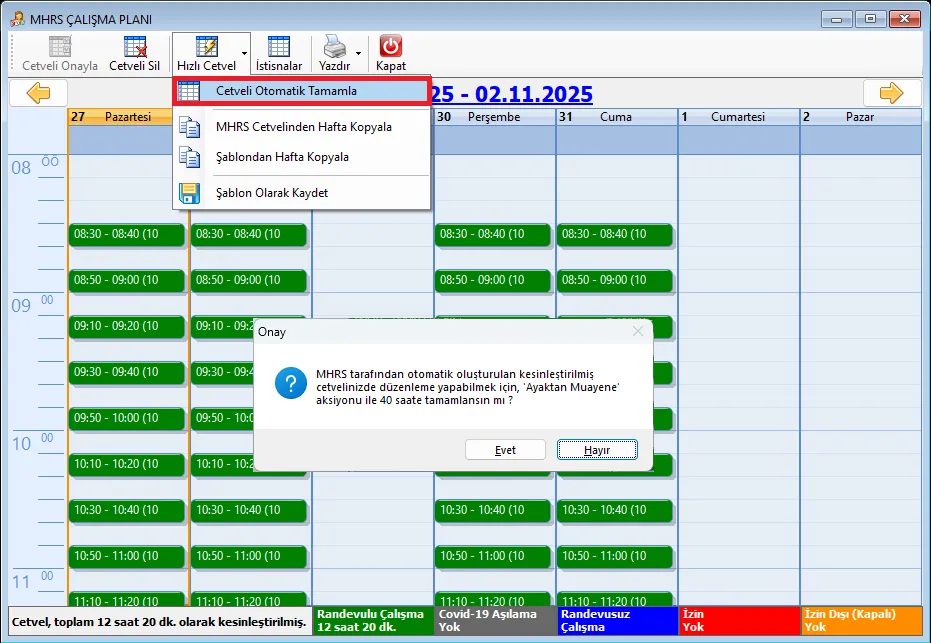The height and width of the screenshot is (643, 931).
Task: Click the gray Covid-19 Aşılama legend
Action: 496,621
